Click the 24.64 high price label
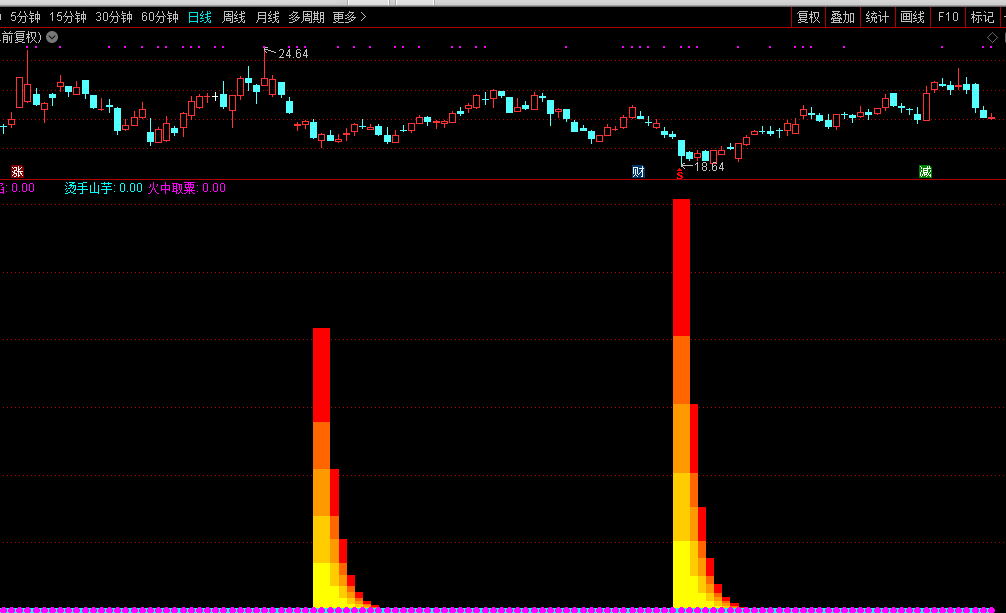1006x613 pixels. click(x=293, y=54)
